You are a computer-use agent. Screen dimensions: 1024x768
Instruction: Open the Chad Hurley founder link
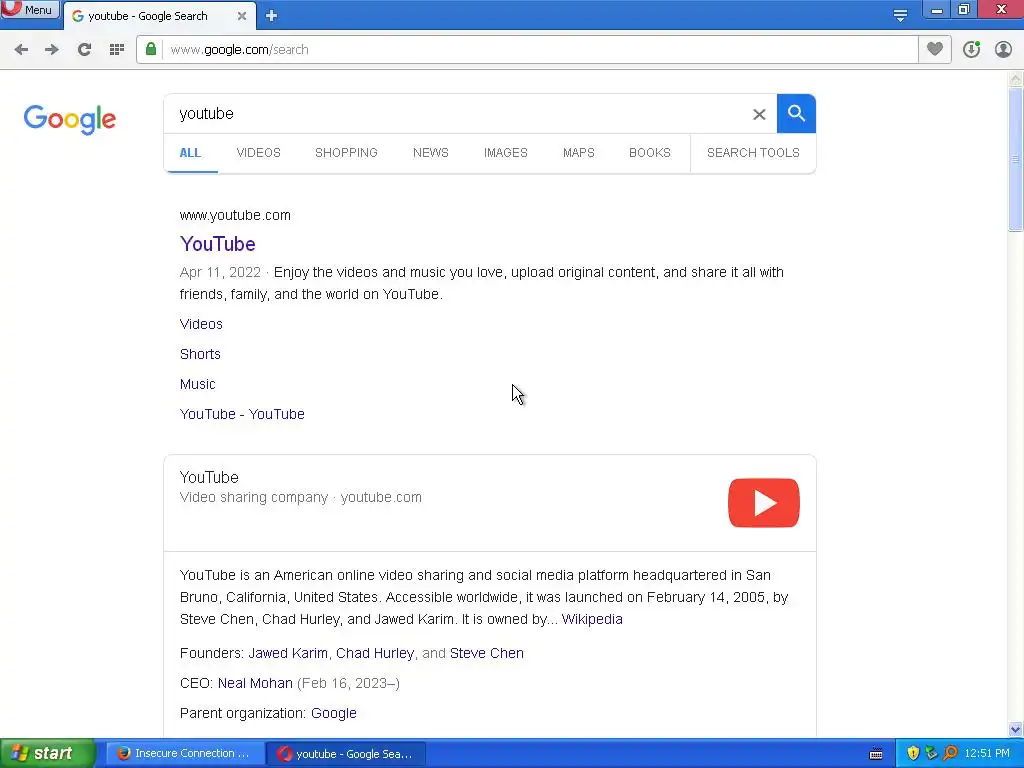[375, 653]
